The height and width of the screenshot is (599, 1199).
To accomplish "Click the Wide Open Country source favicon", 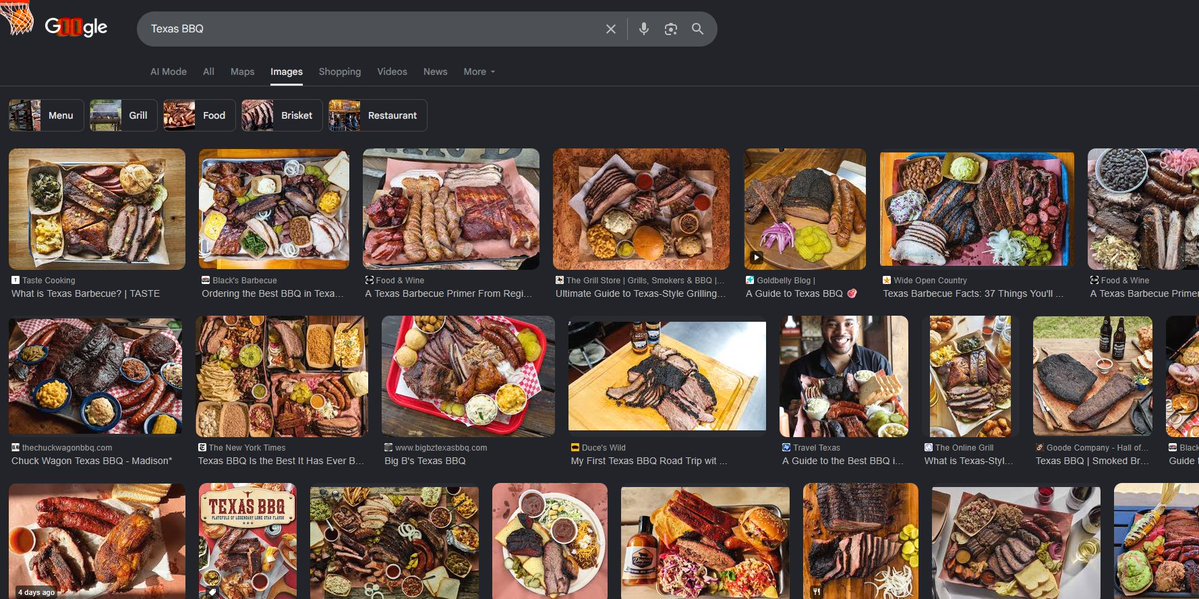I will (886, 281).
